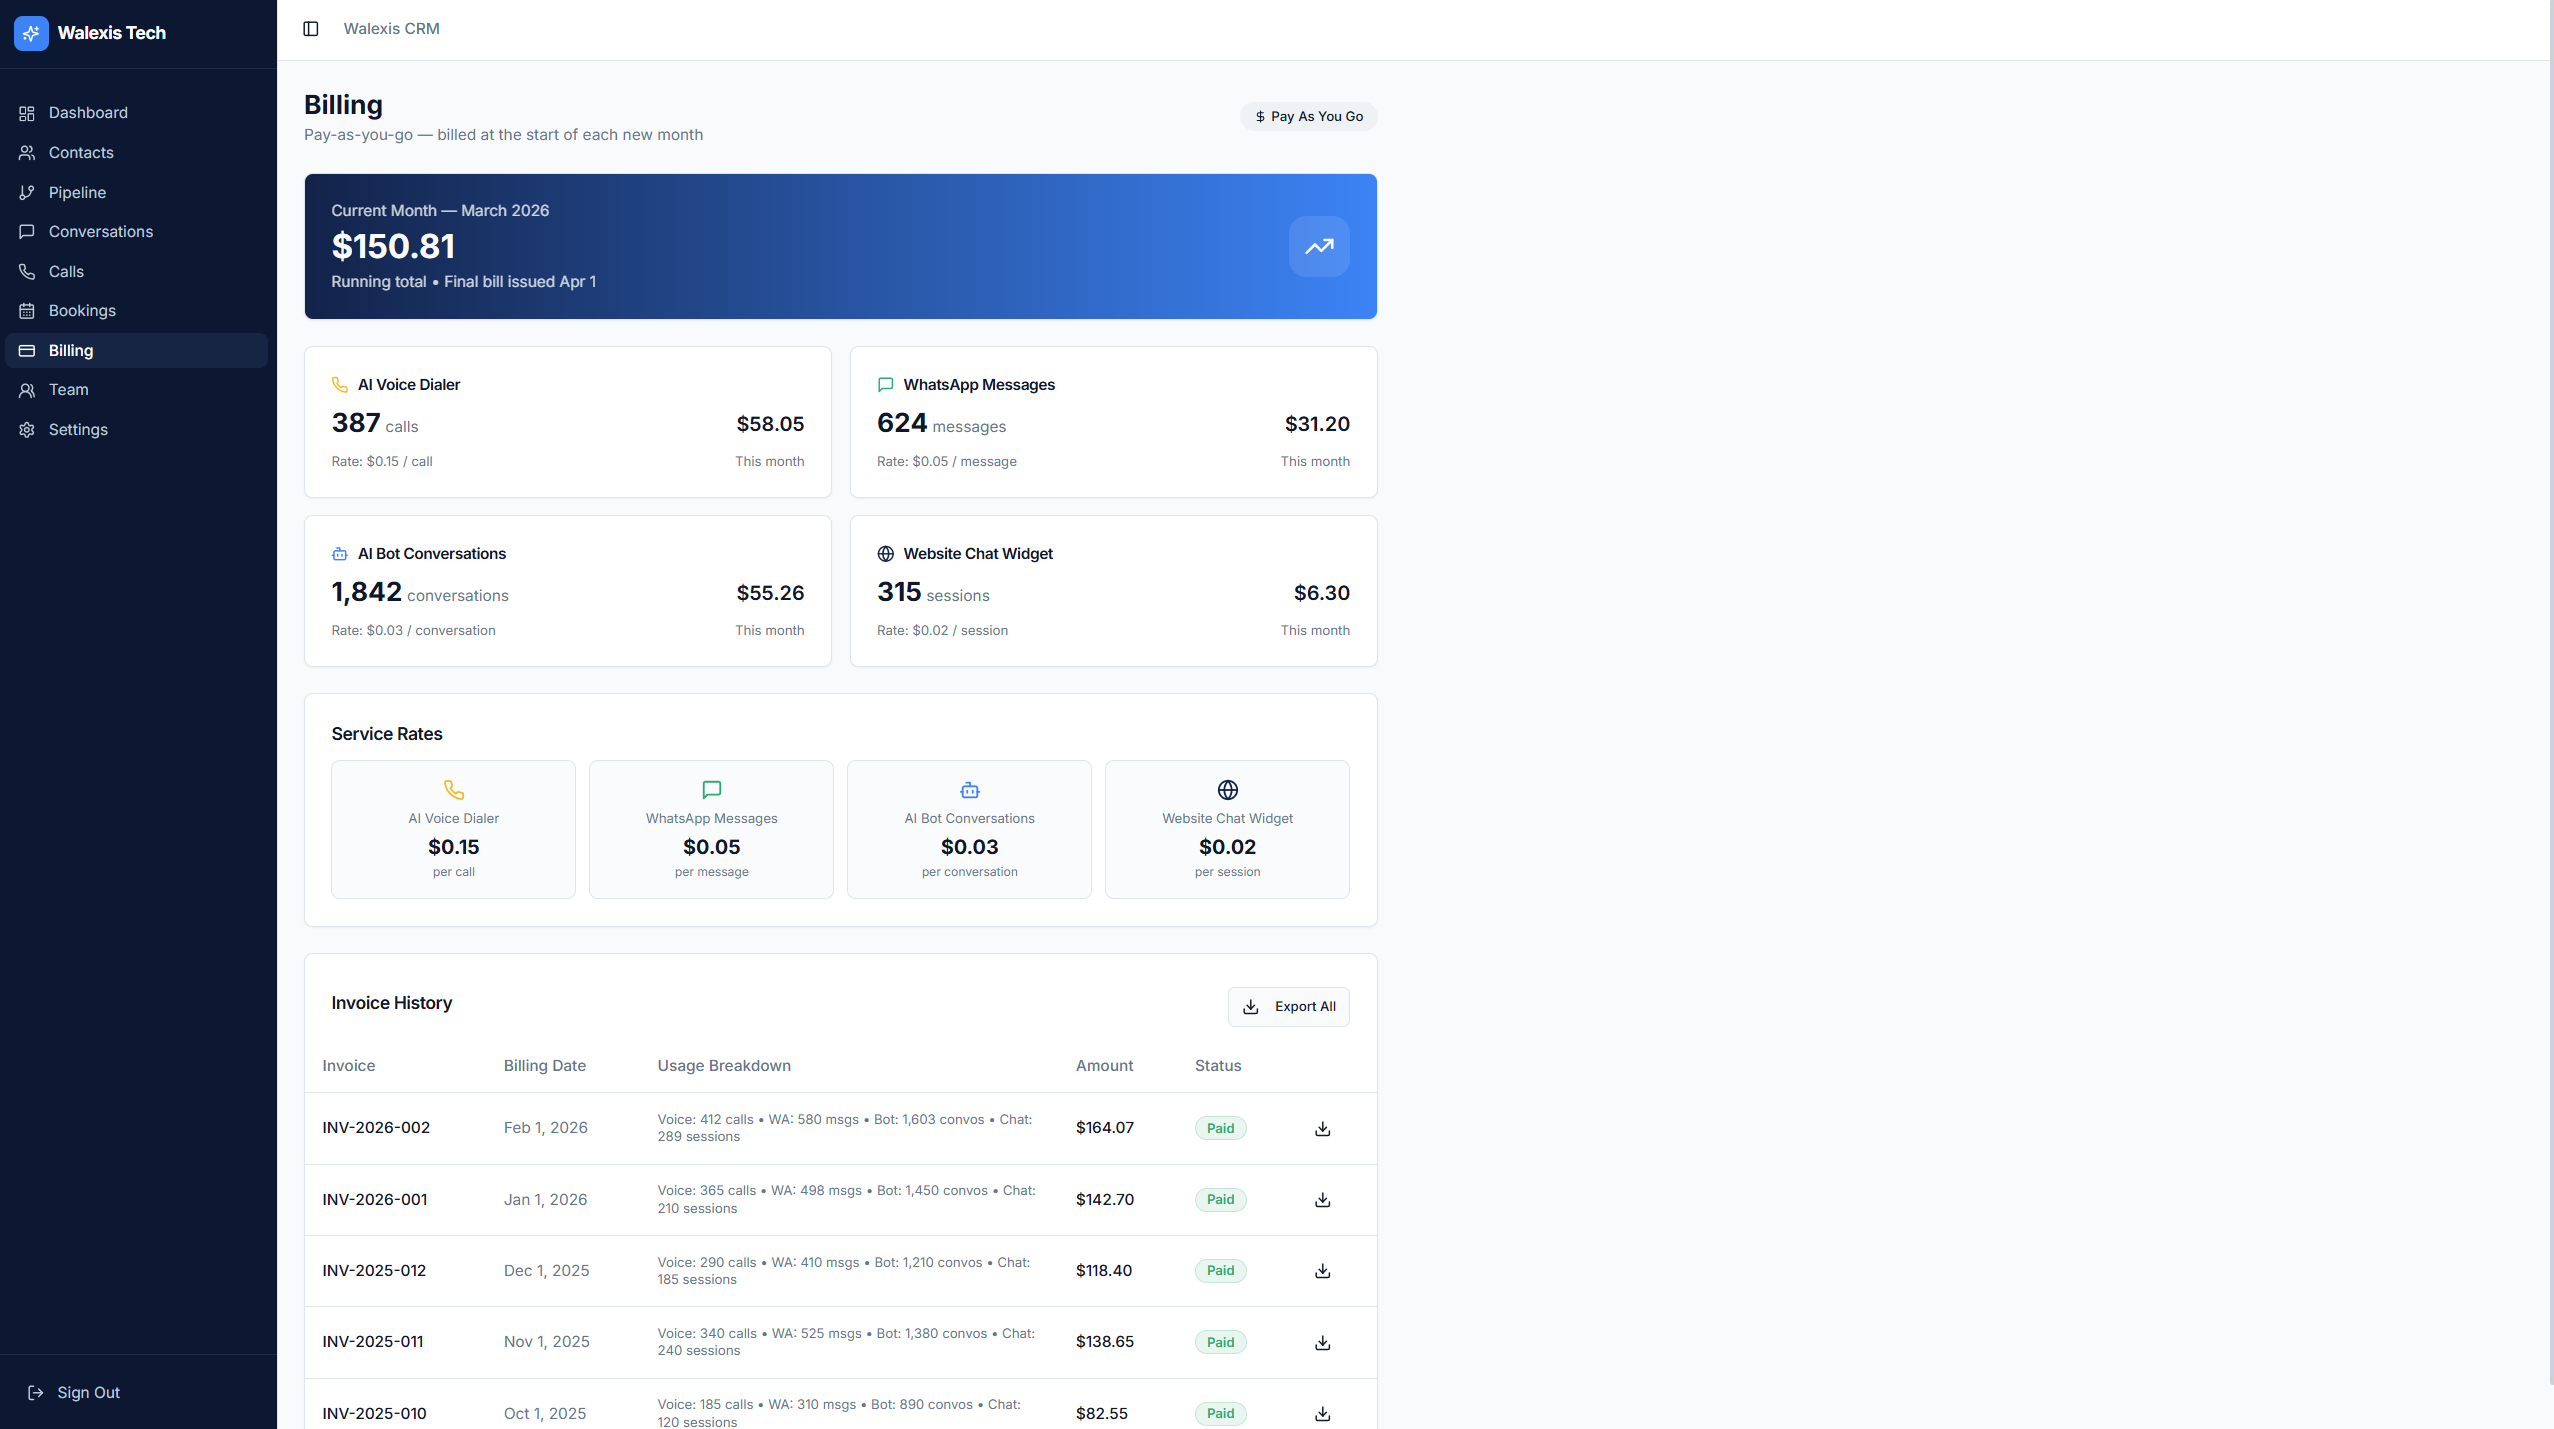The image size is (2554, 1429).
Task: Select invoice INV-2026-001 in the history table
Action: pos(374,1199)
